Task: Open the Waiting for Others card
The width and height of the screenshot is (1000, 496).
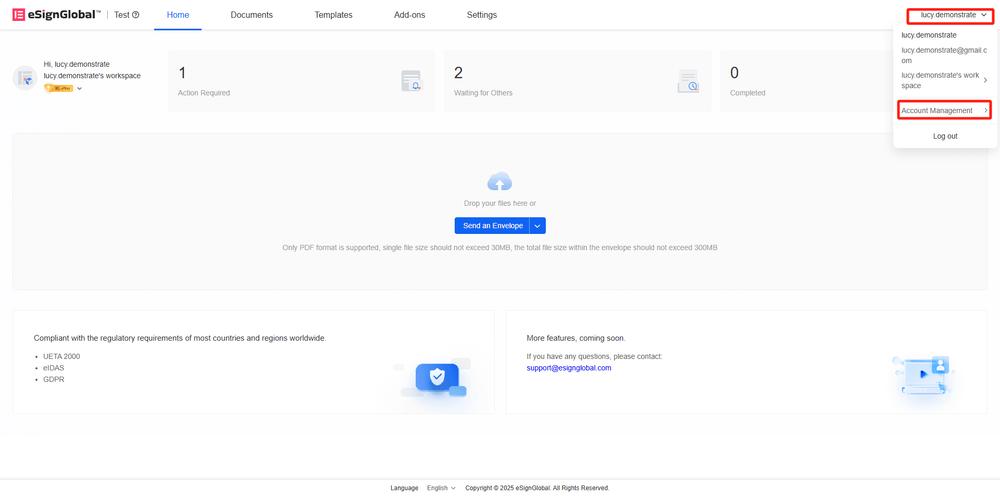Action: 577,81
